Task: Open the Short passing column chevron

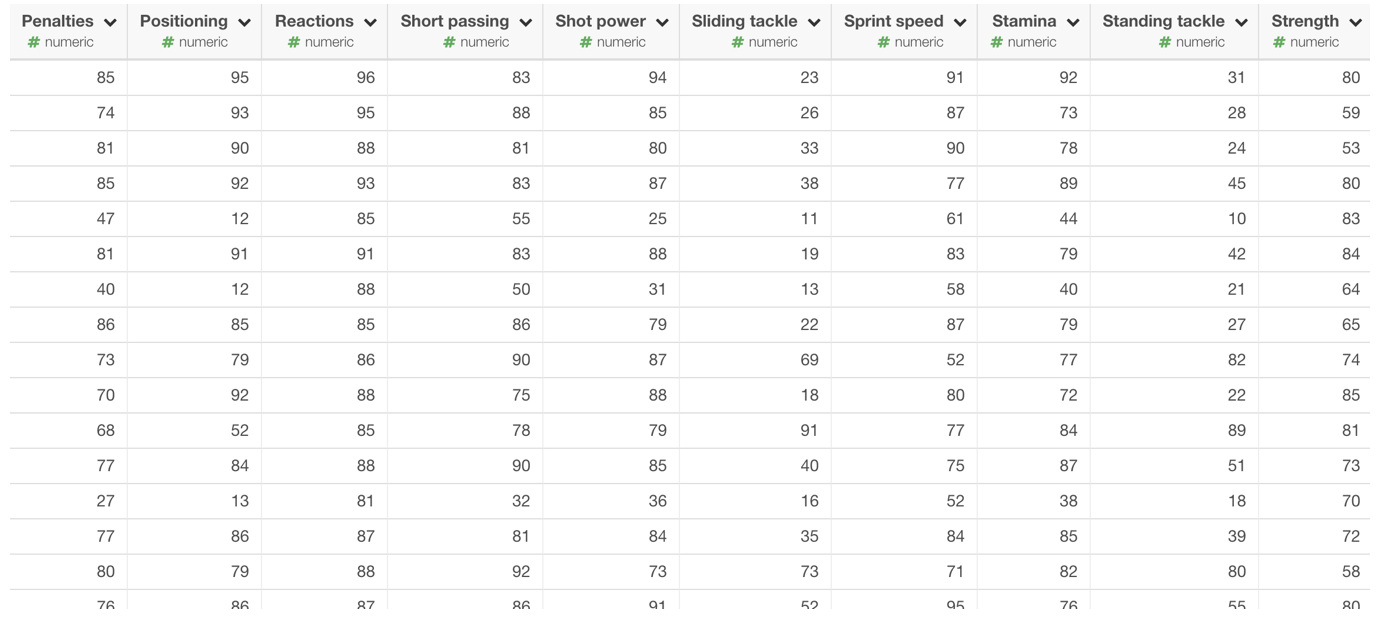Action: click(526, 22)
